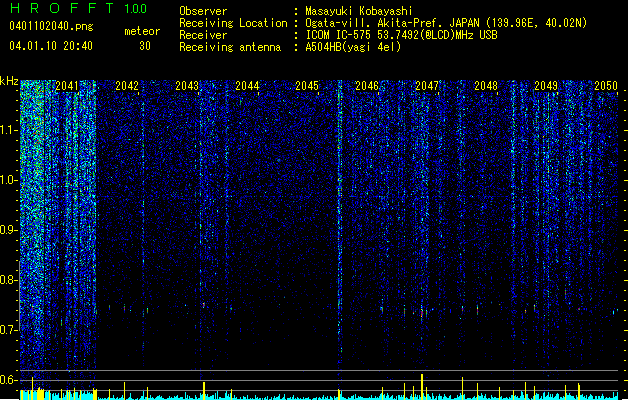Viewport: 629px width, 400px height.
Task: Click the meteor count value 30
Action: [145, 46]
